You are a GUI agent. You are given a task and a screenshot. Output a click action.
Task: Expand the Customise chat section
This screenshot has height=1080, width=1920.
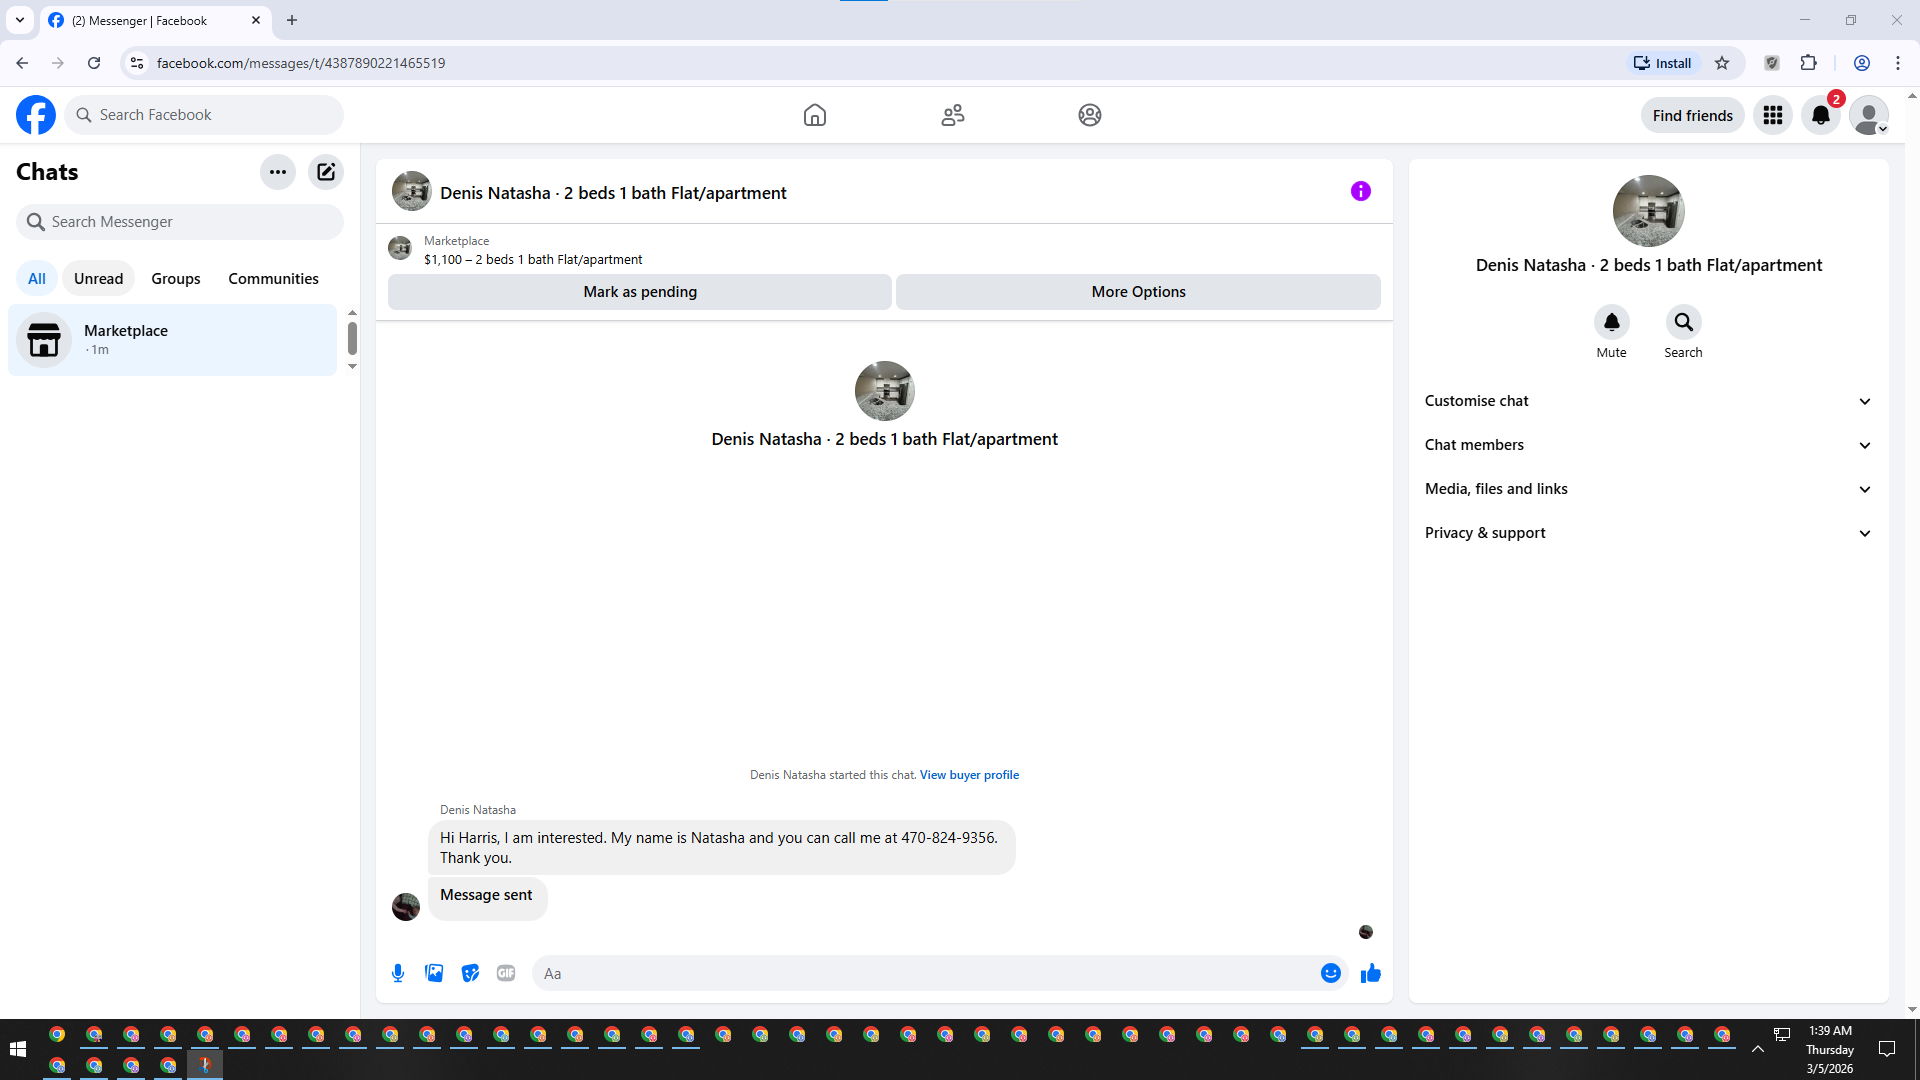1648,401
